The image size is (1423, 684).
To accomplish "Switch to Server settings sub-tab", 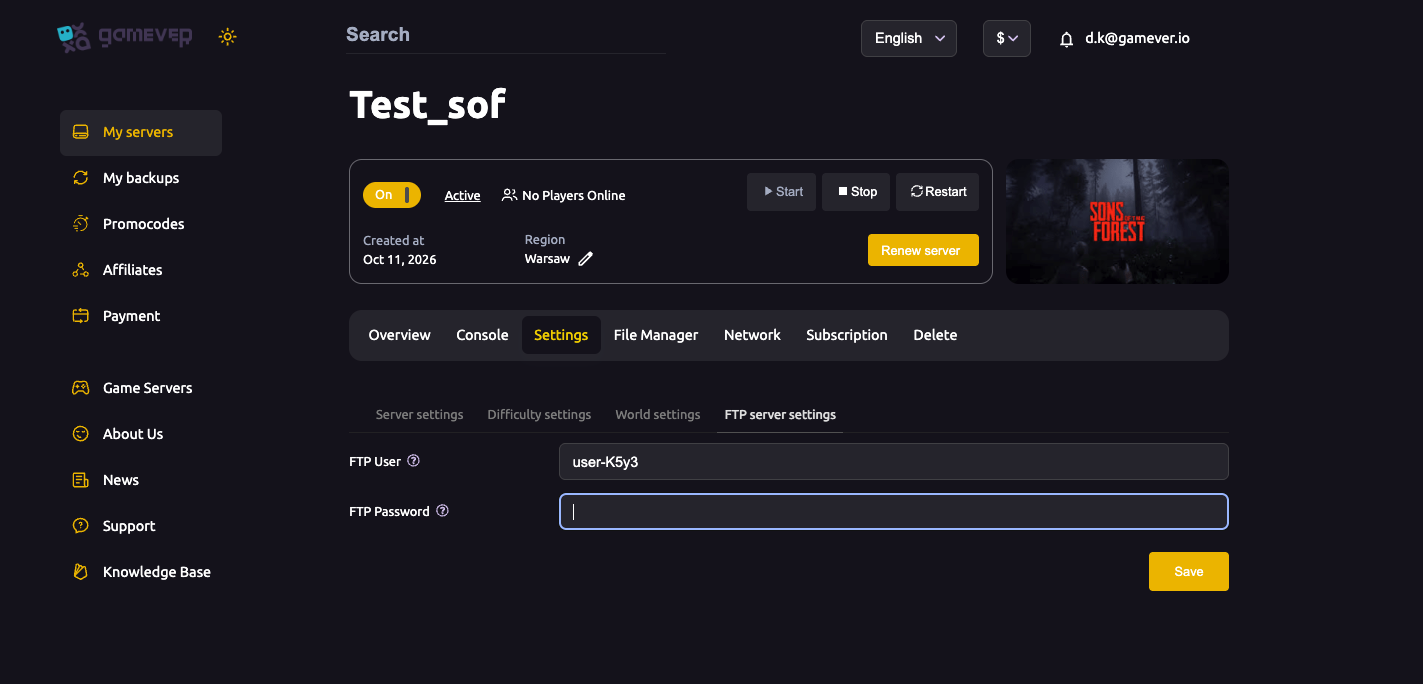I will (x=419, y=414).
